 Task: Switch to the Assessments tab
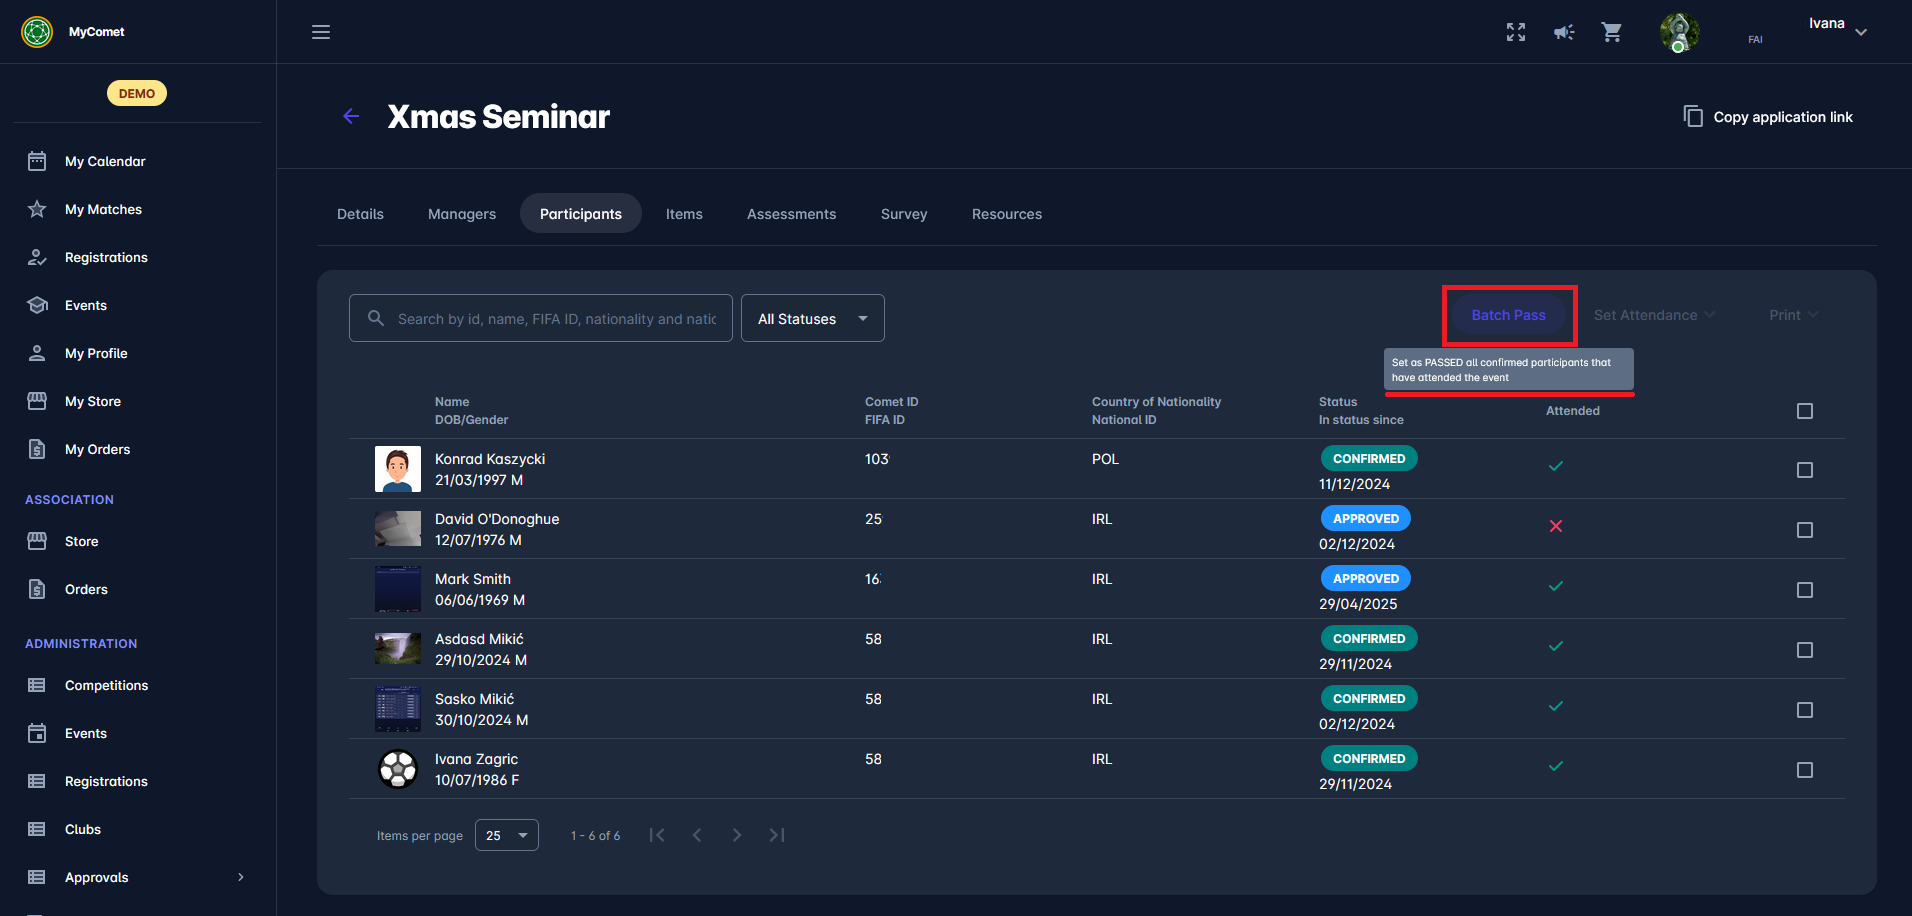pyautogui.click(x=791, y=214)
